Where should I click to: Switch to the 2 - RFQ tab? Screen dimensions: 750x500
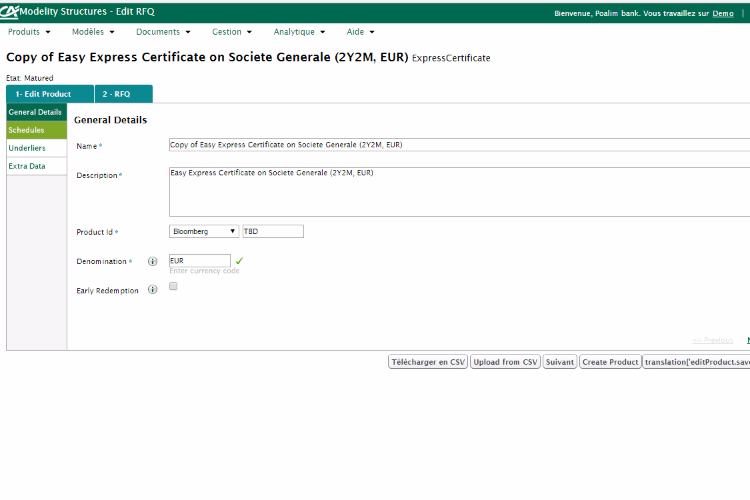124,94
